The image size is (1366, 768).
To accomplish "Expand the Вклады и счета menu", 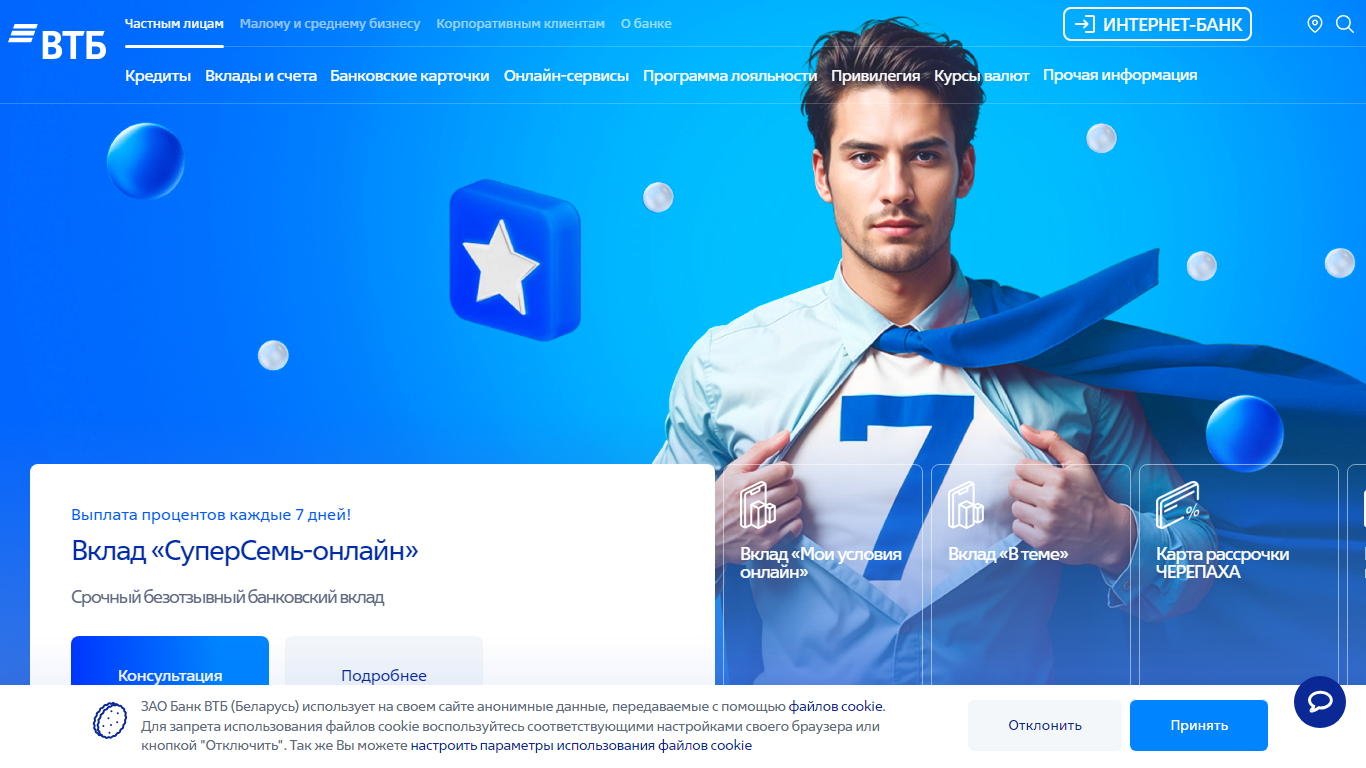I will (261, 75).
